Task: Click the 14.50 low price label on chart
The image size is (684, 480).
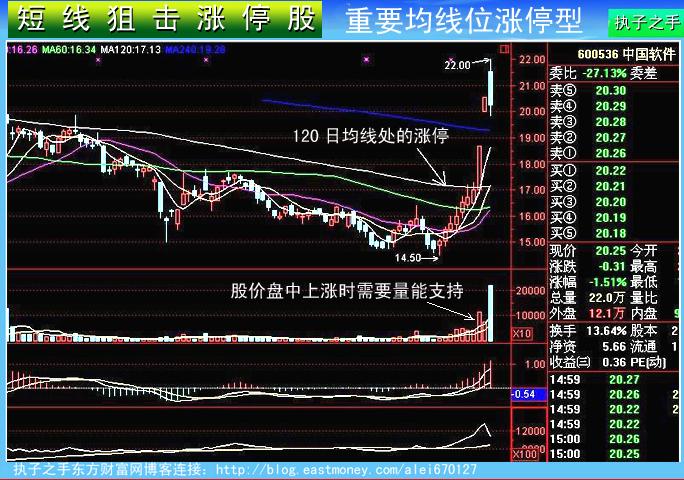Action: 408,258
